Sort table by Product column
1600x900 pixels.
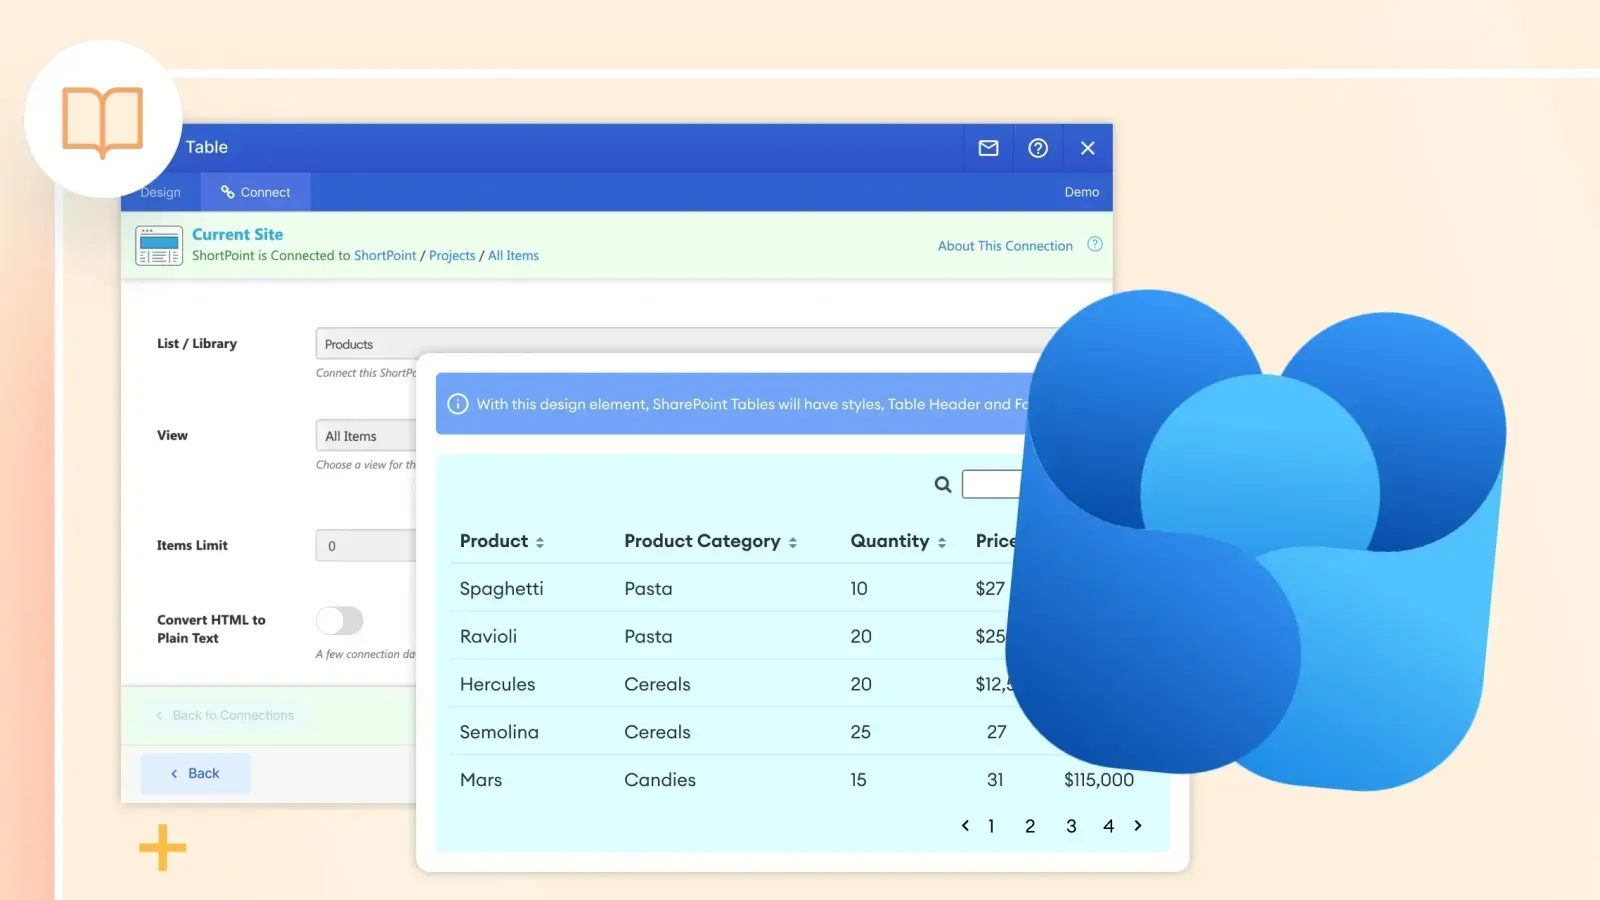point(540,542)
